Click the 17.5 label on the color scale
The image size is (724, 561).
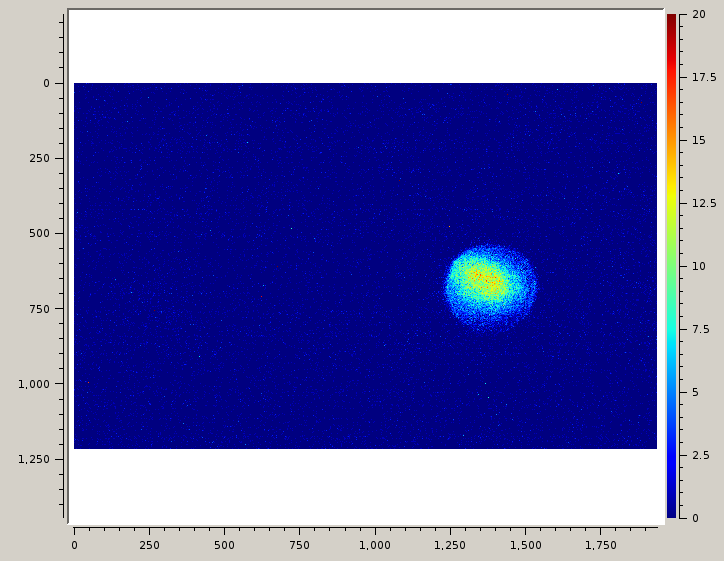(x=704, y=77)
